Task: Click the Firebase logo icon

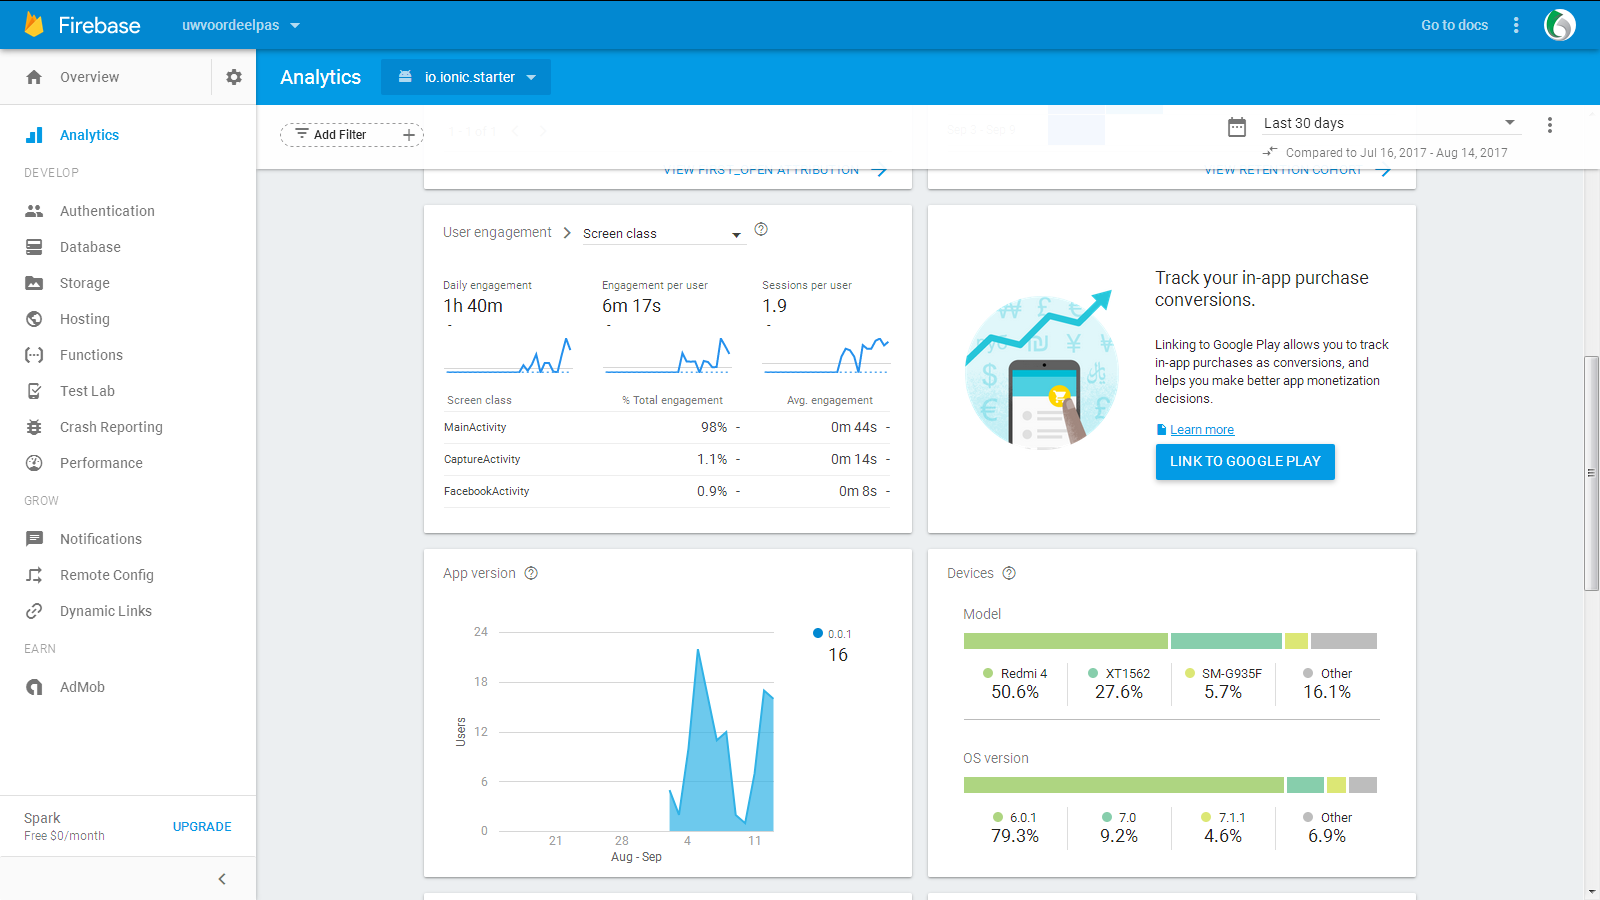Action: coord(34,25)
